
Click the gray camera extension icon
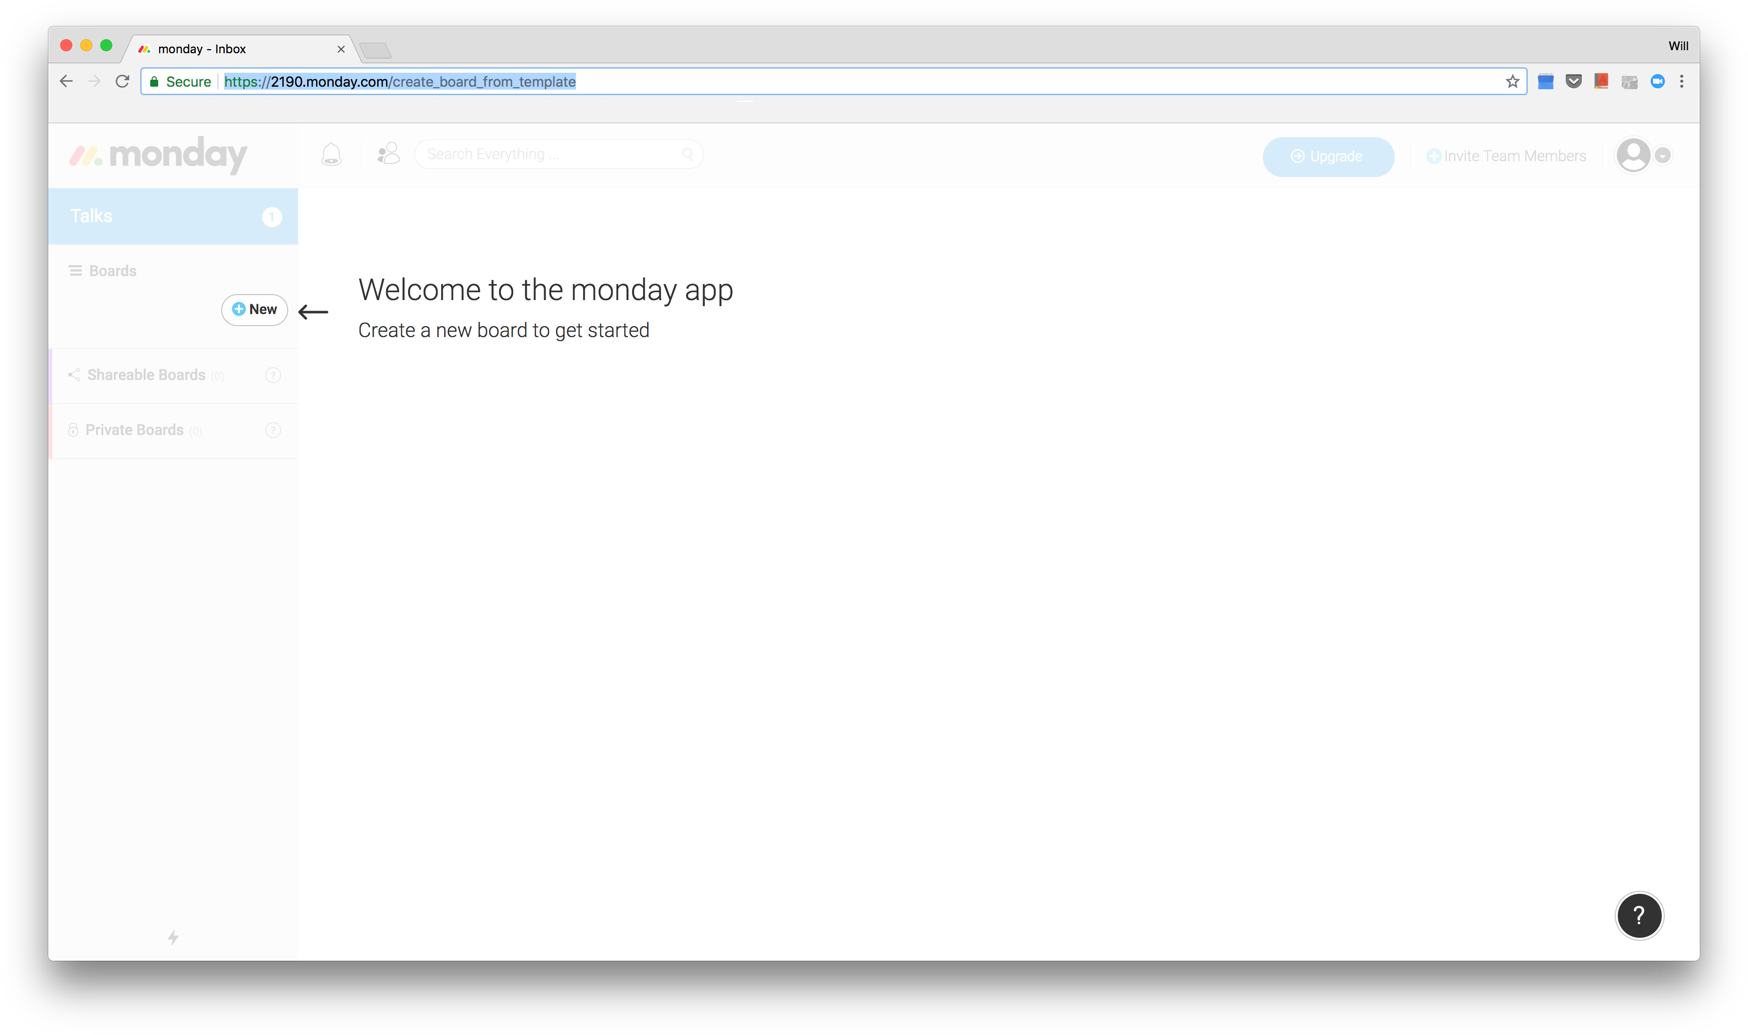[x=1629, y=82]
